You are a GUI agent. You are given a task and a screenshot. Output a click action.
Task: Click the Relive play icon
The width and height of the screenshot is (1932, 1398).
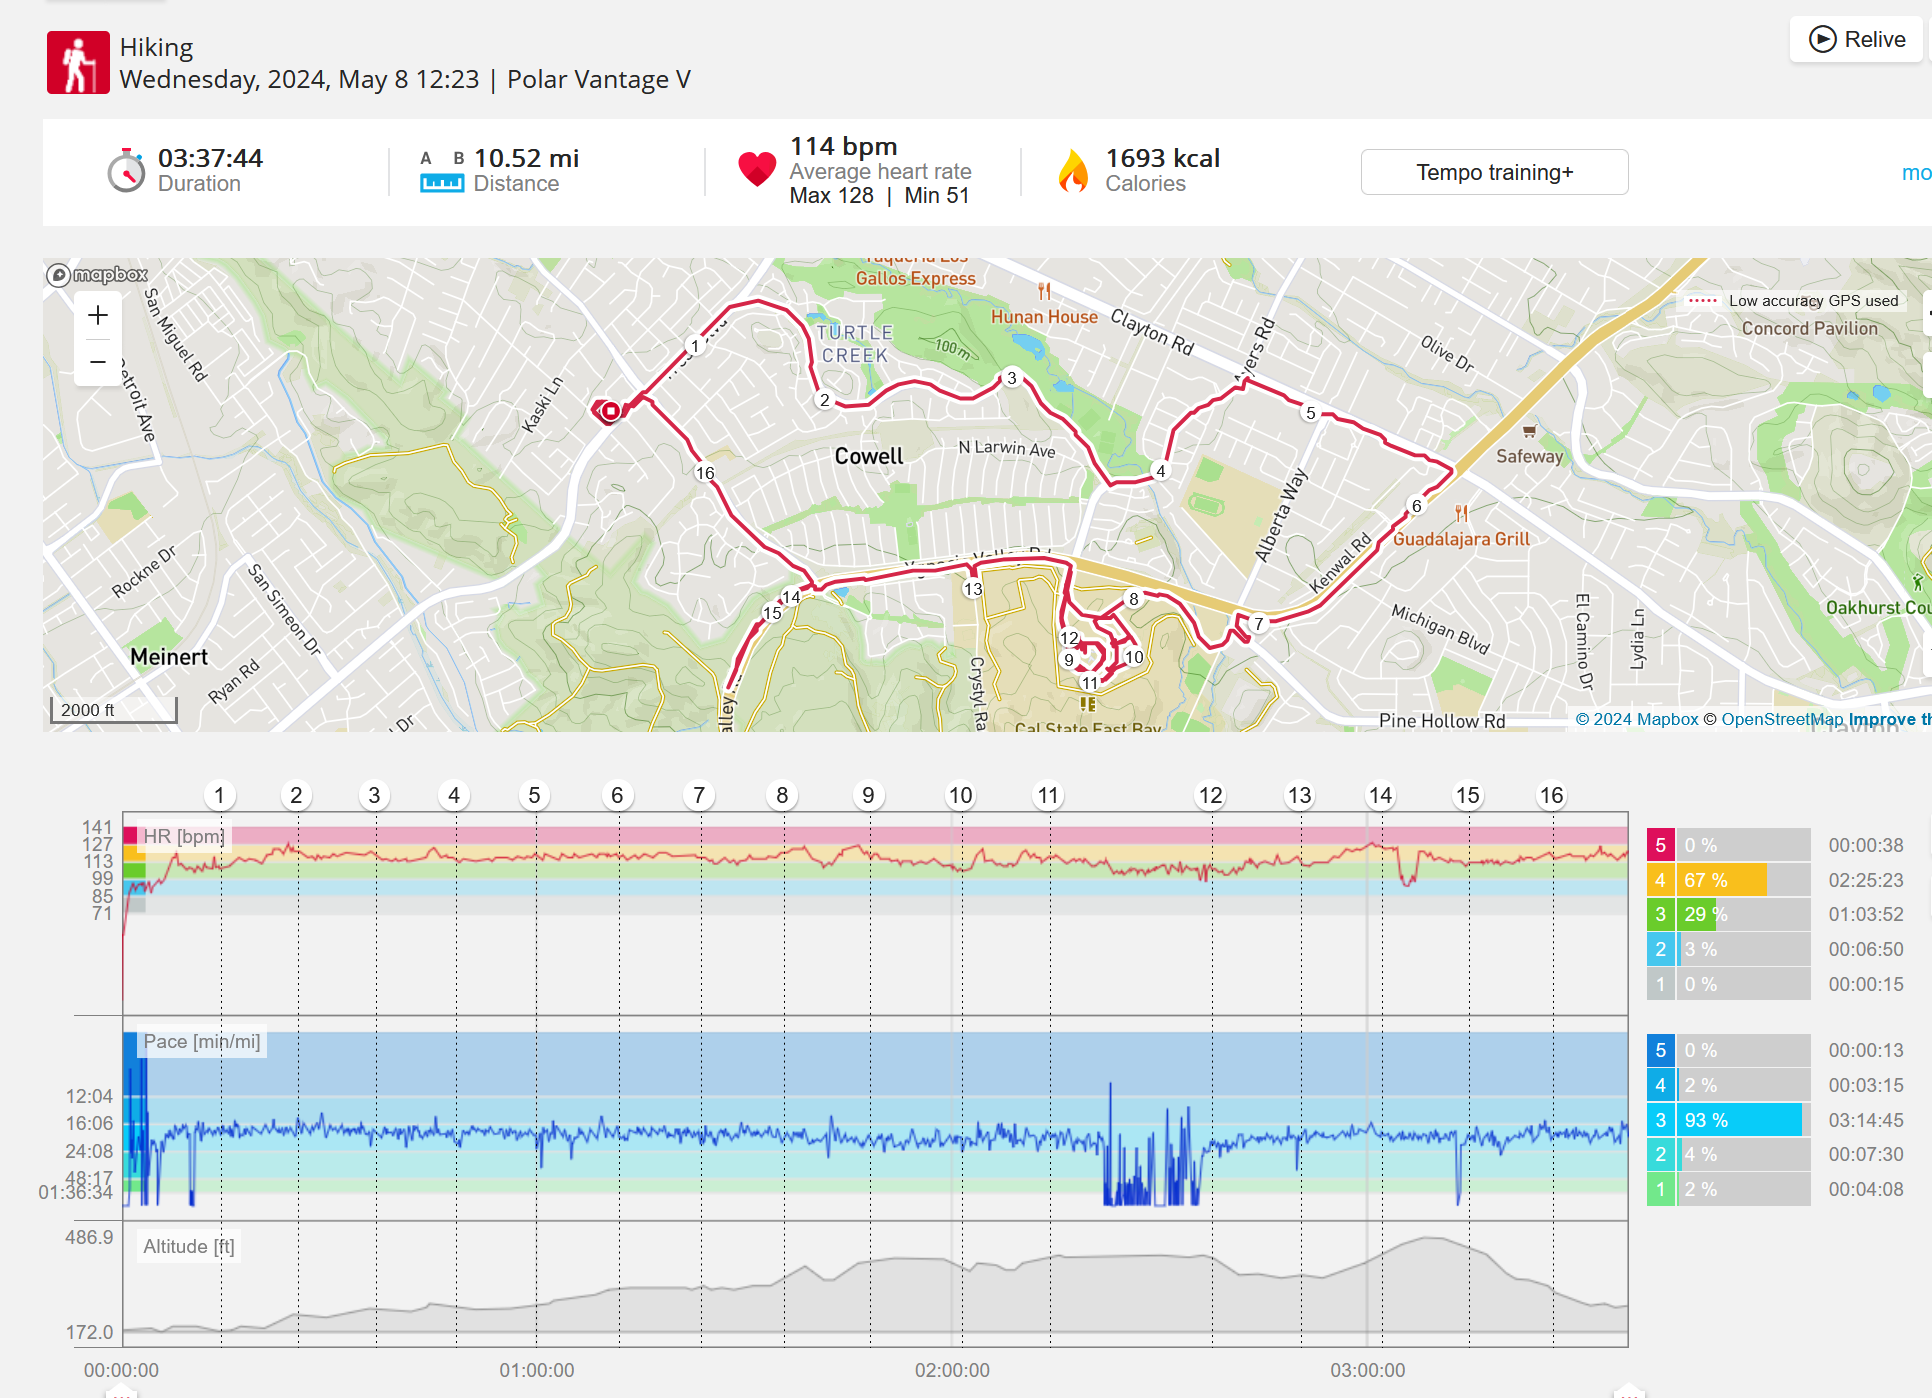(1822, 39)
